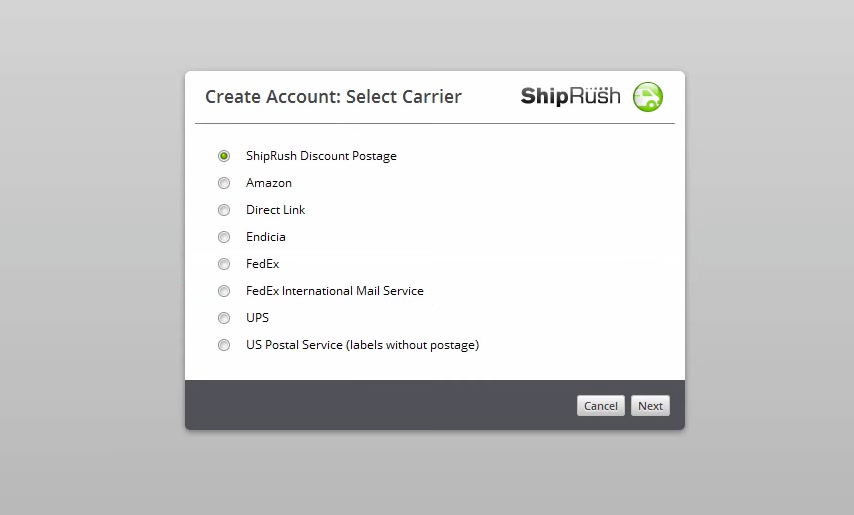Click the 'Endicia' label text
854x515 pixels.
pos(266,237)
